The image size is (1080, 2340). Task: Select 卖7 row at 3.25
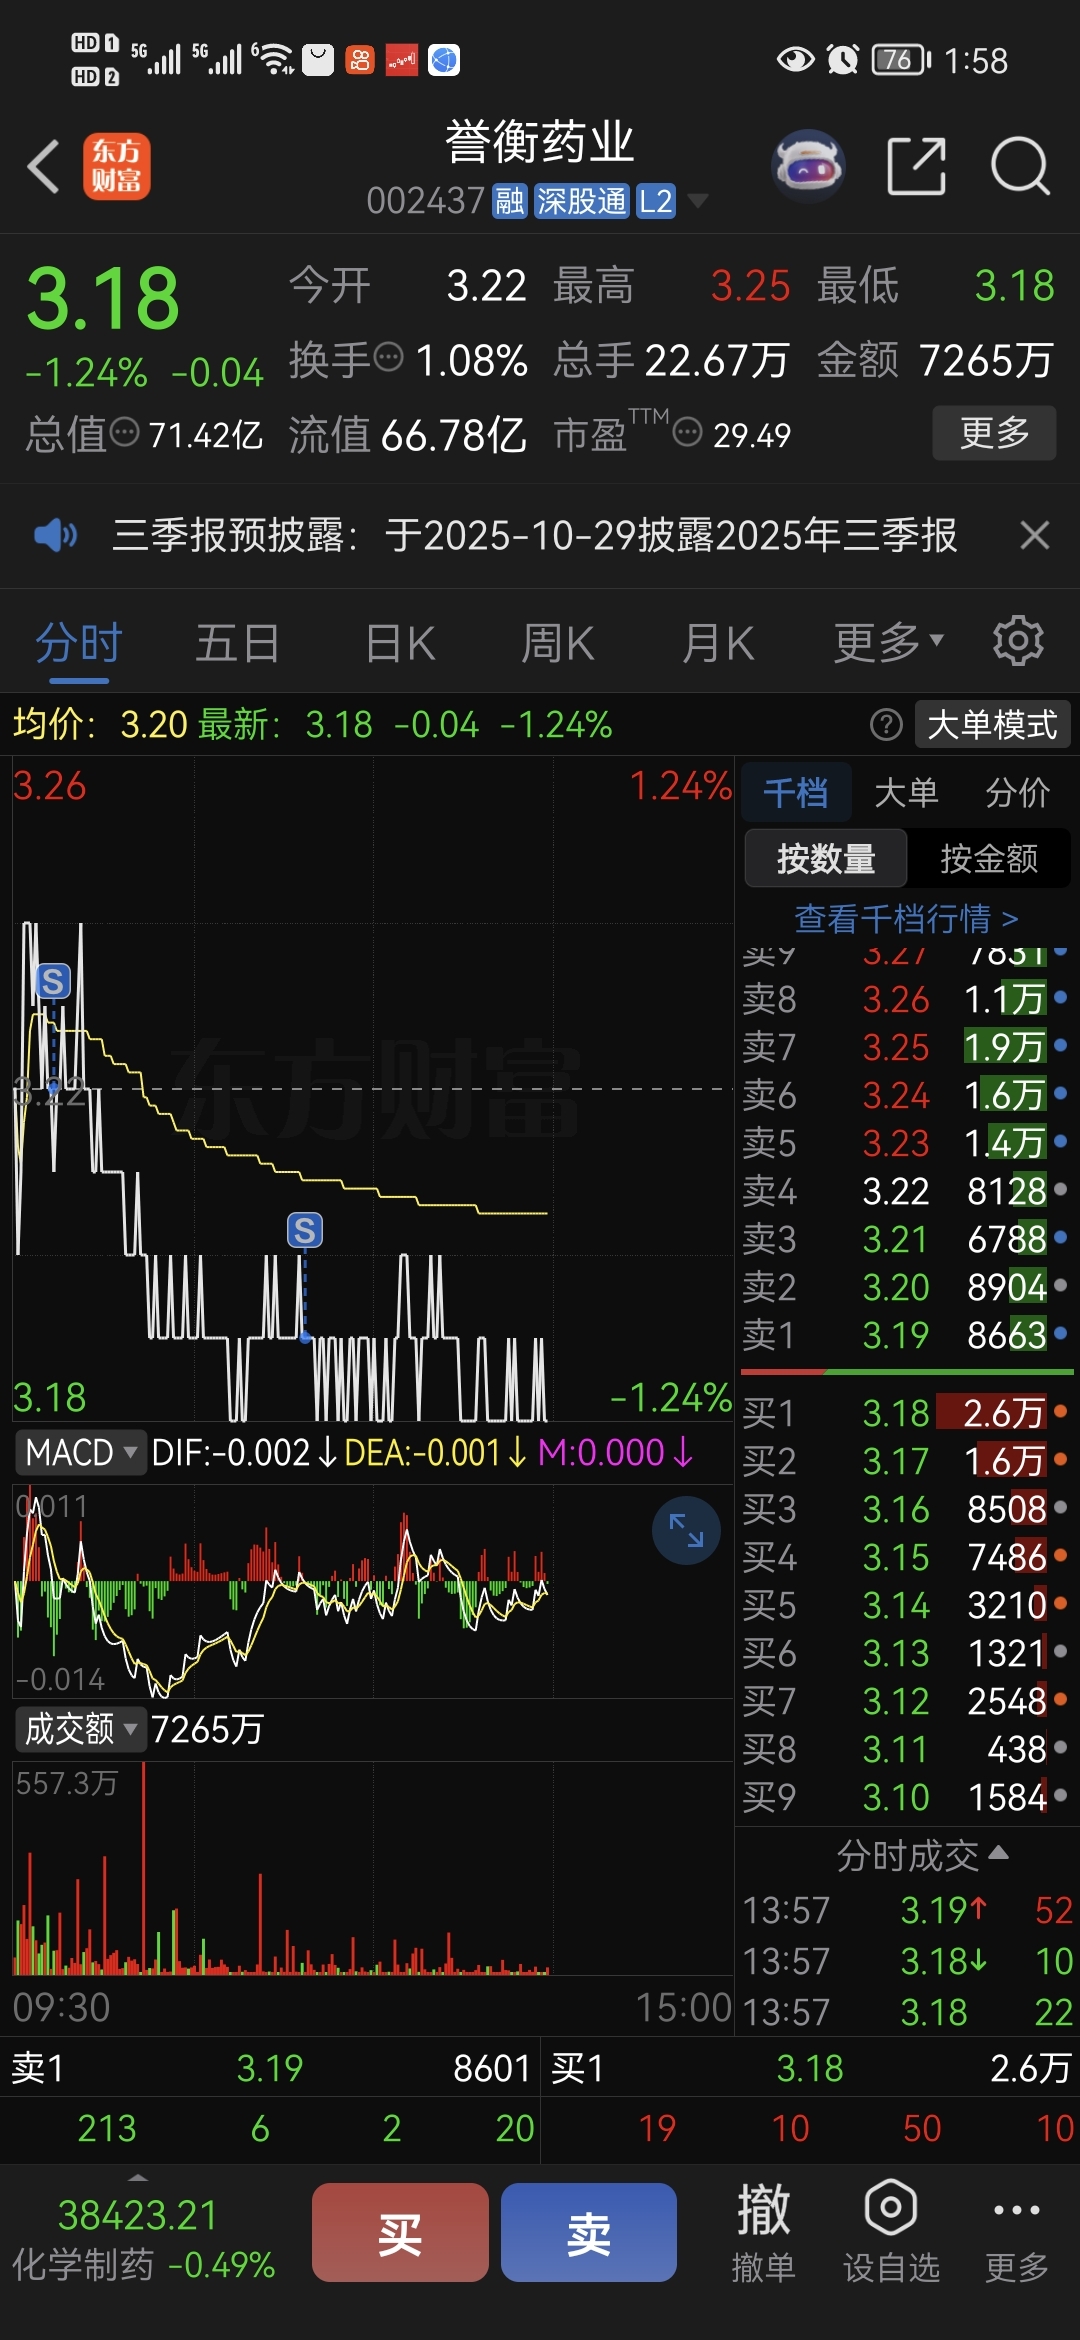tap(906, 1047)
